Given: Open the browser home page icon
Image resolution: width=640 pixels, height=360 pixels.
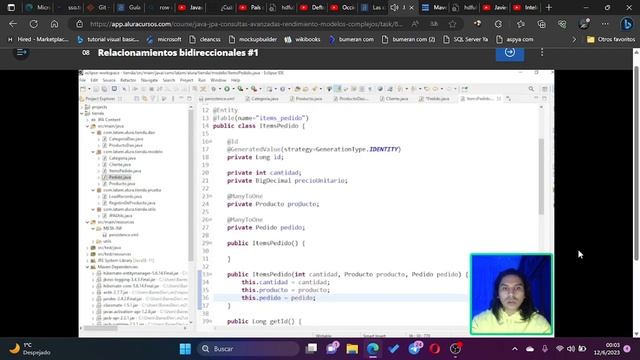Looking at the screenshot, I should click(x=54, y=24).
